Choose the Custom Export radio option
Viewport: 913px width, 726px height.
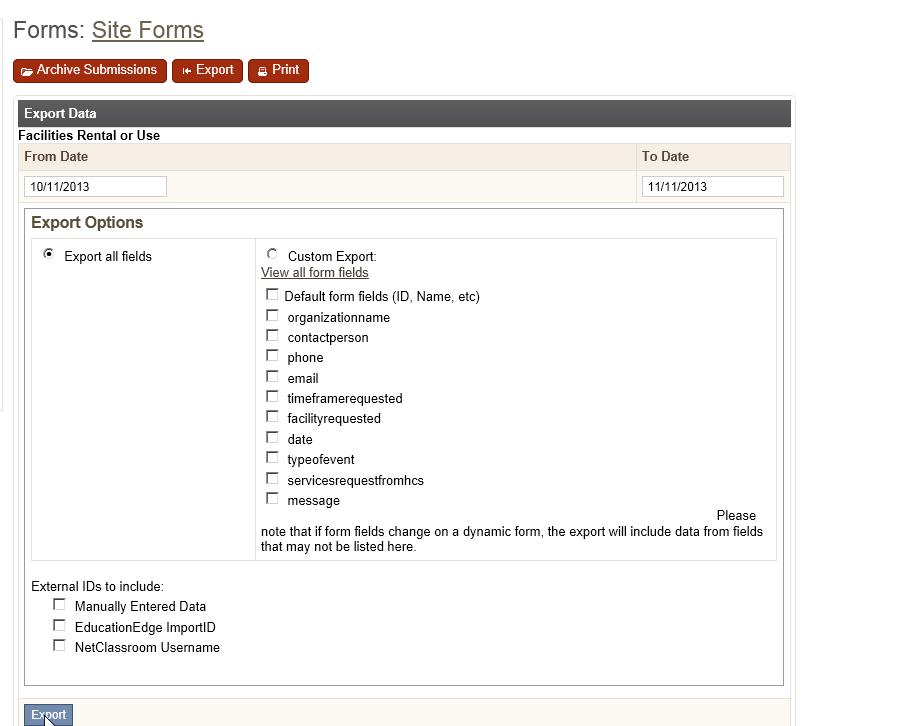(272, 254)
